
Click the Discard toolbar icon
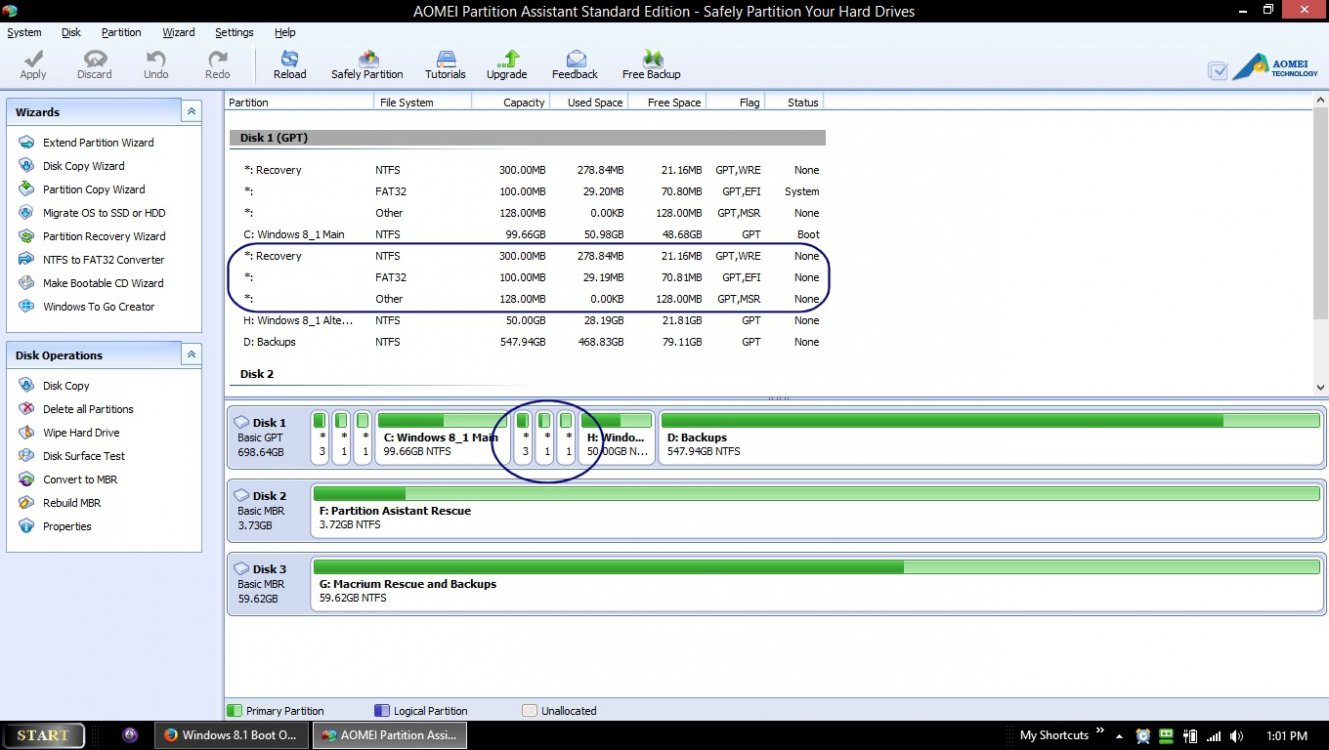[x=94, y=65]
